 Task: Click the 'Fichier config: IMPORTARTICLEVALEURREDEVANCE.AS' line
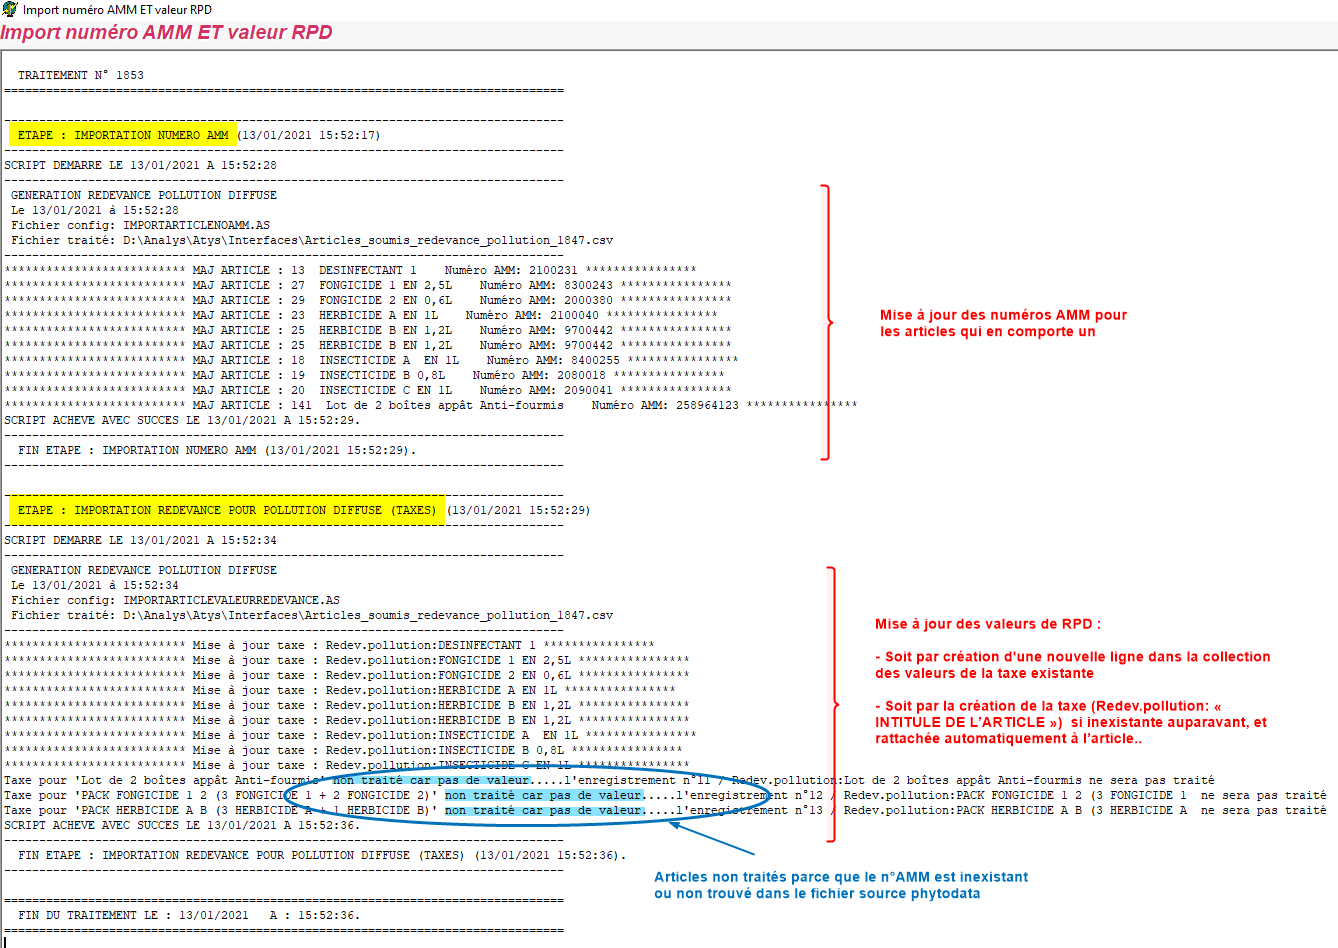coord(175,600)
